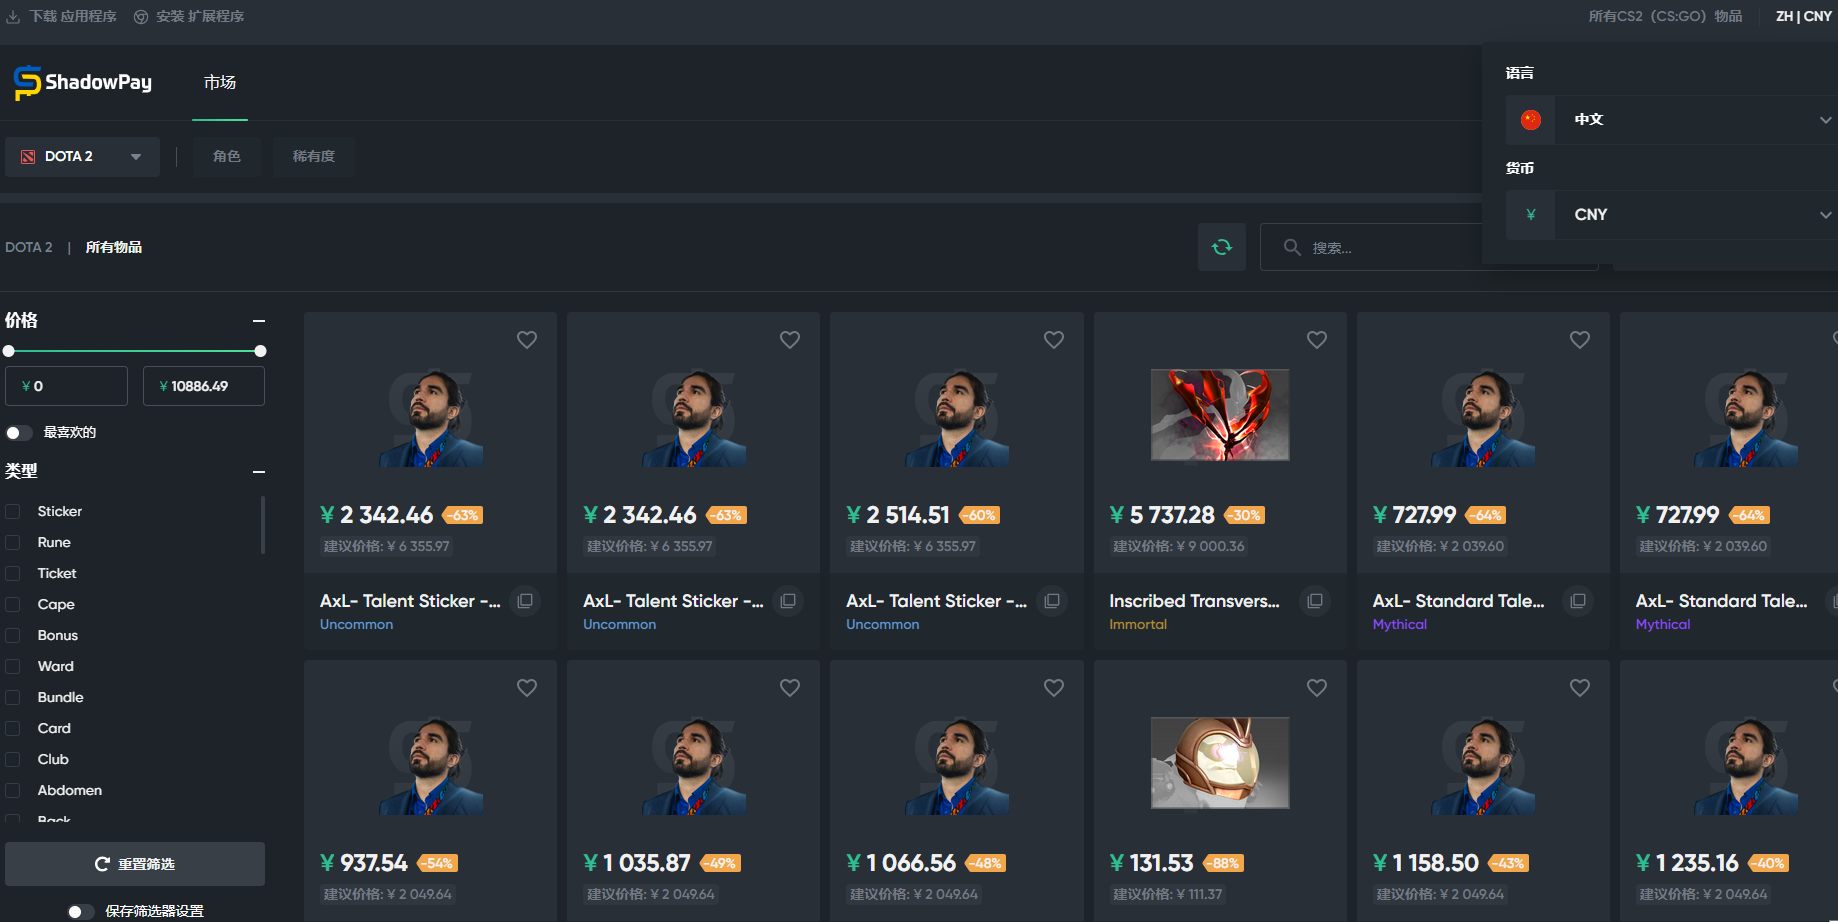Screen dimensions: 1838x922
Task: Click the type list scrollbar
Action: [x=263, y=525]
